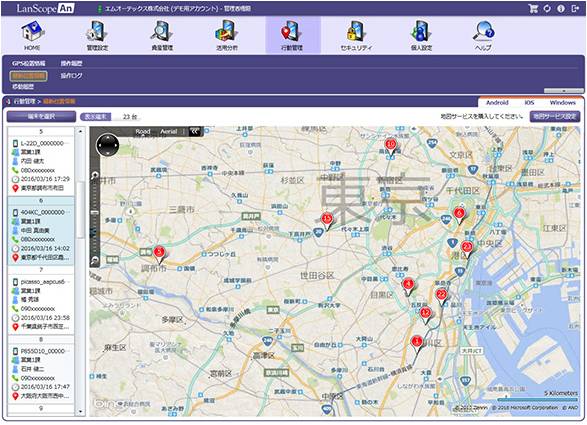Click the refresh icon in header

[x=547, y=9]
